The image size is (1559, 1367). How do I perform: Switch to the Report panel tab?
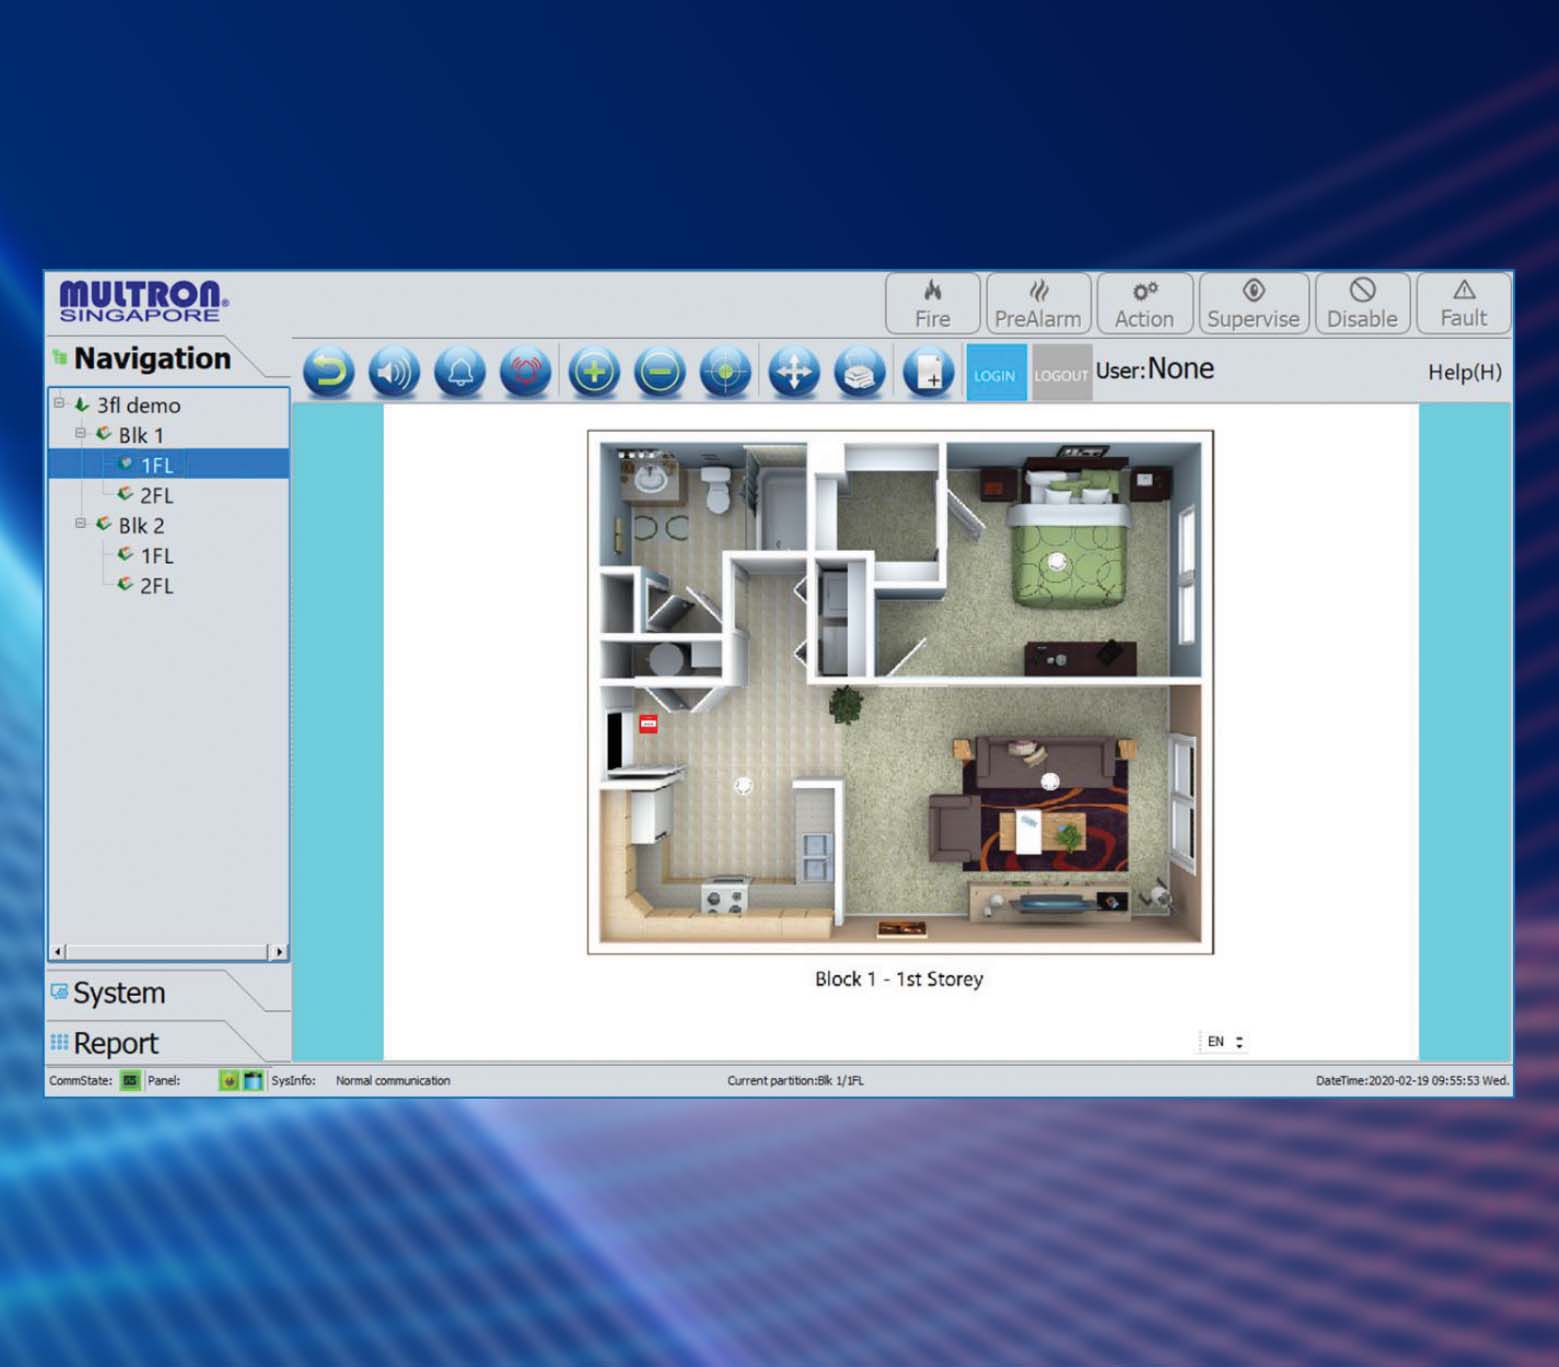coord(116,1043)
